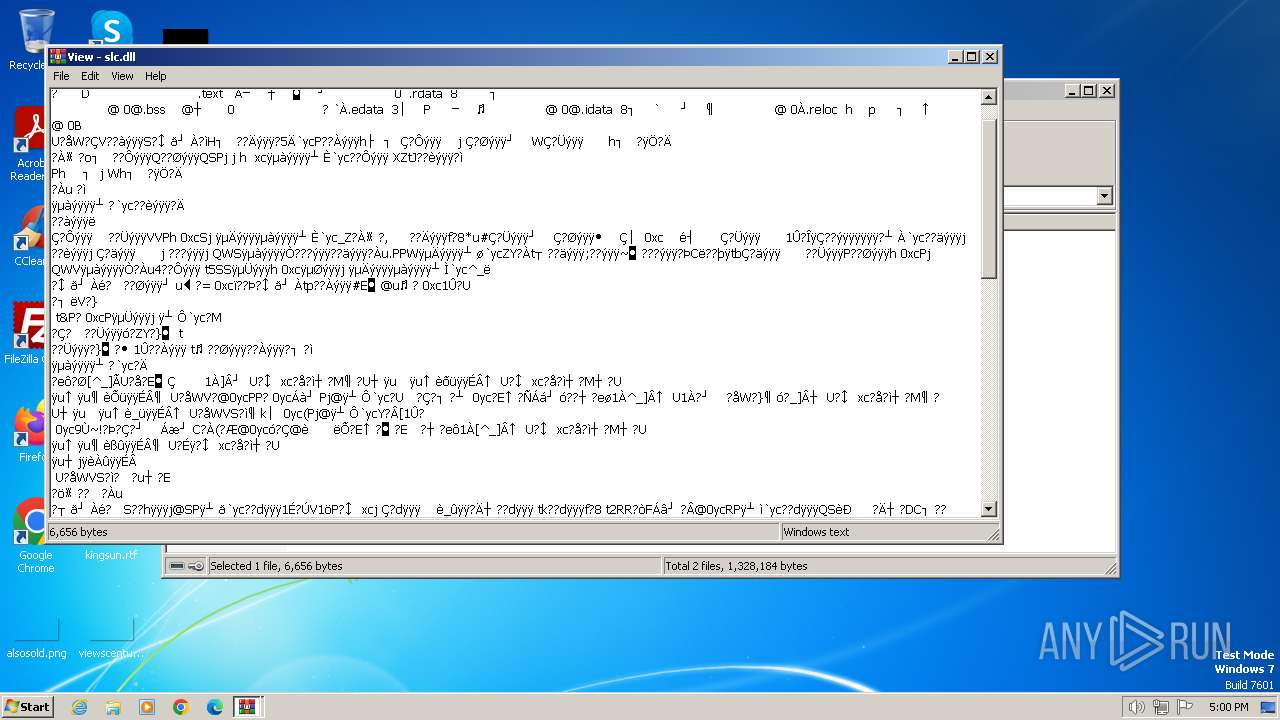Screen dimensions: 1280x720
Task: Launch Internet Explorer from the taskbar
Action: pyautogui.click(x=79, y=707)
